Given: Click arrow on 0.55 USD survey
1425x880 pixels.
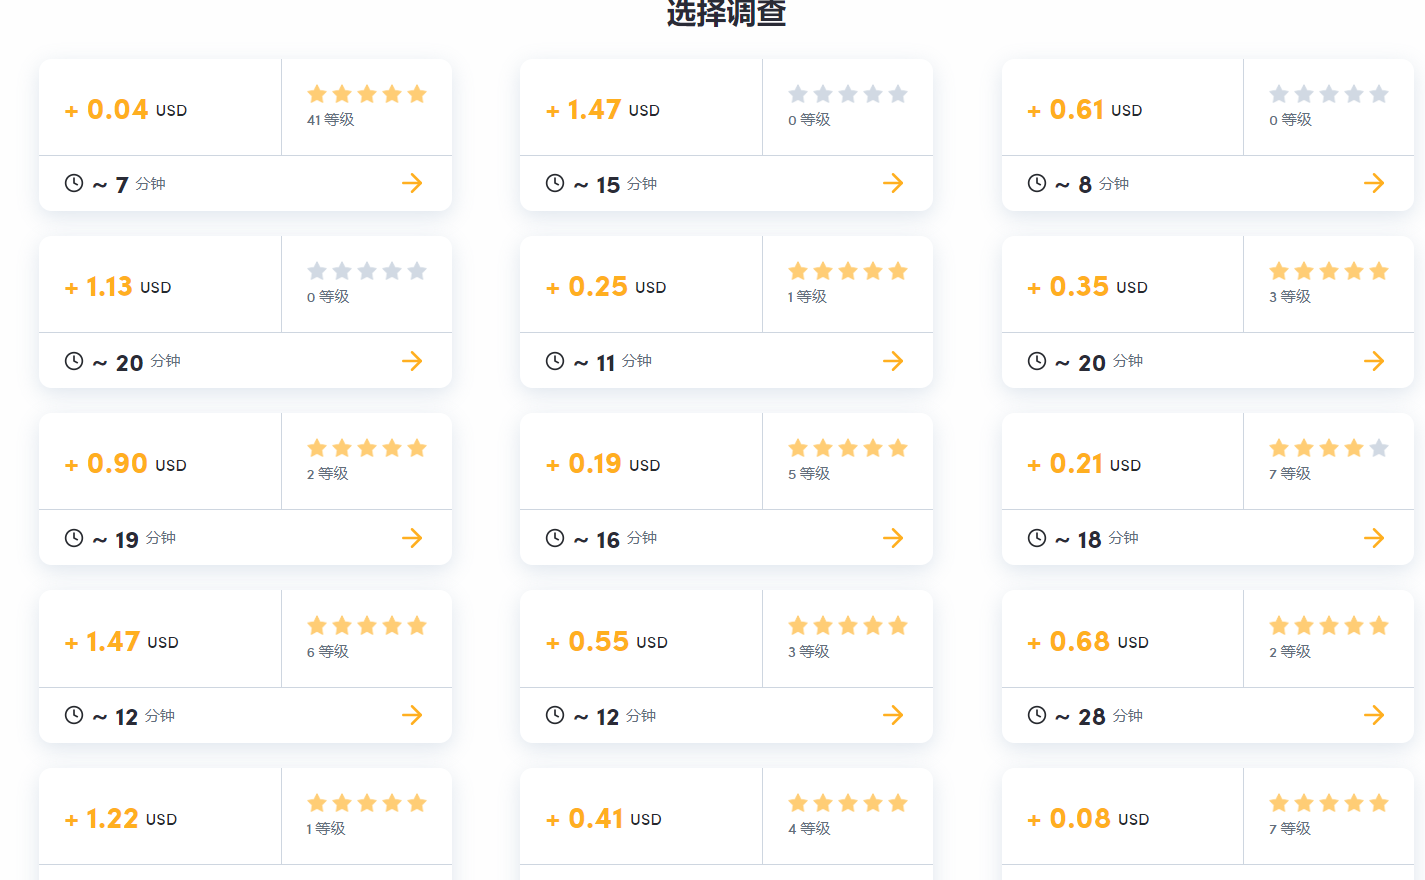Looking at the screenshot, I should point(893,715).
